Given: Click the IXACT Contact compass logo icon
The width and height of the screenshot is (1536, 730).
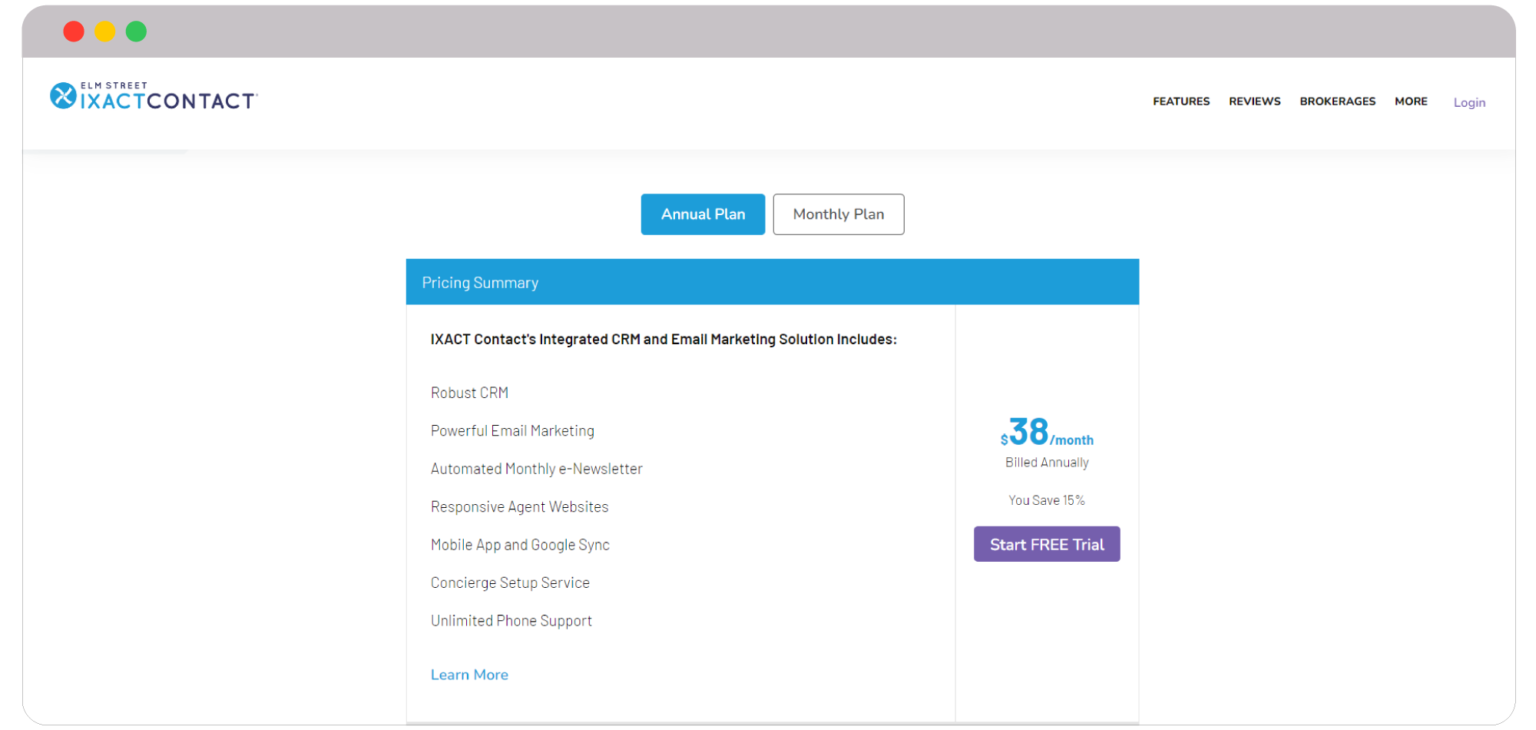Looking at the screenshot, I should click(x=63, y=94).
